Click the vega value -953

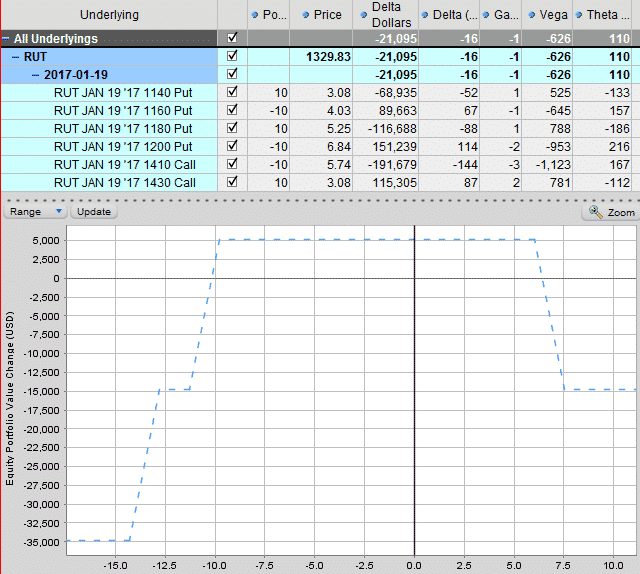[x=558, y=147]
